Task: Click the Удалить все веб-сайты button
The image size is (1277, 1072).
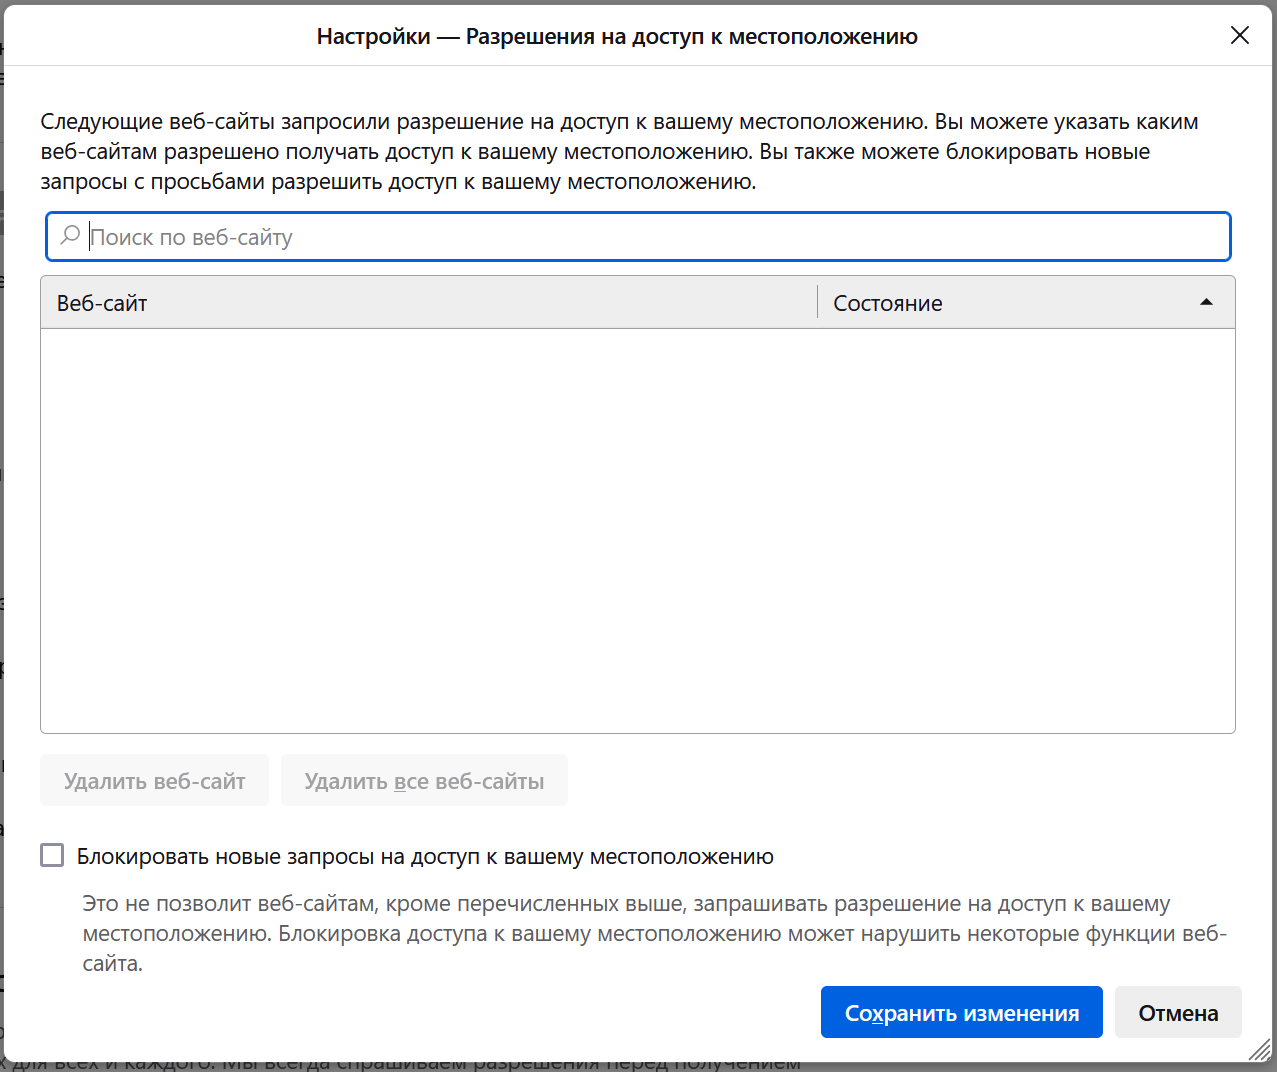Action: point(423,779)
